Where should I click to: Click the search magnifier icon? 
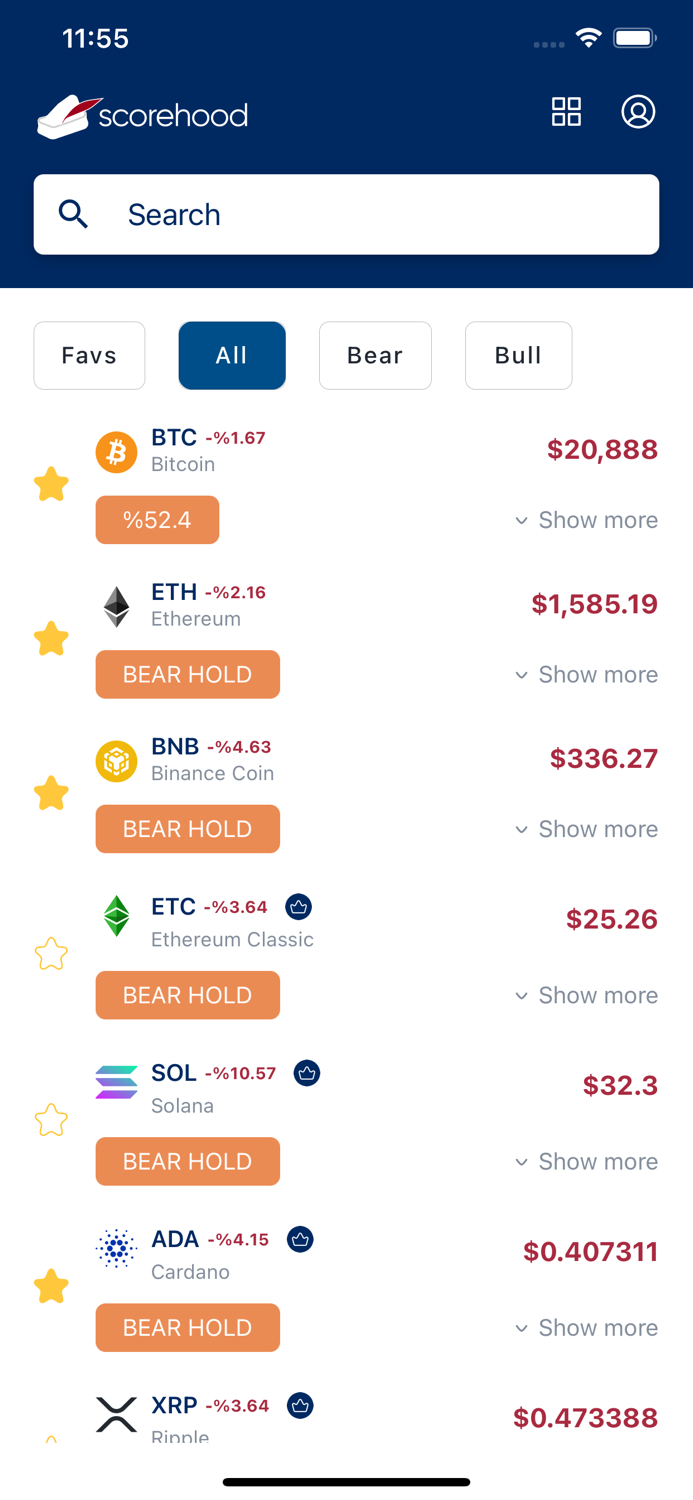coord(73,214)
